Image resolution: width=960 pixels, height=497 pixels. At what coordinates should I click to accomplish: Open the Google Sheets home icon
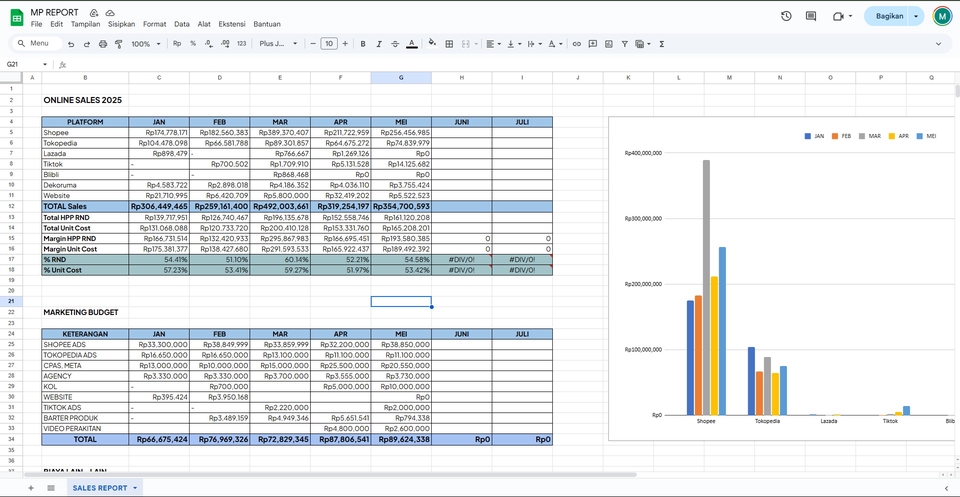[x=17, y=18]
